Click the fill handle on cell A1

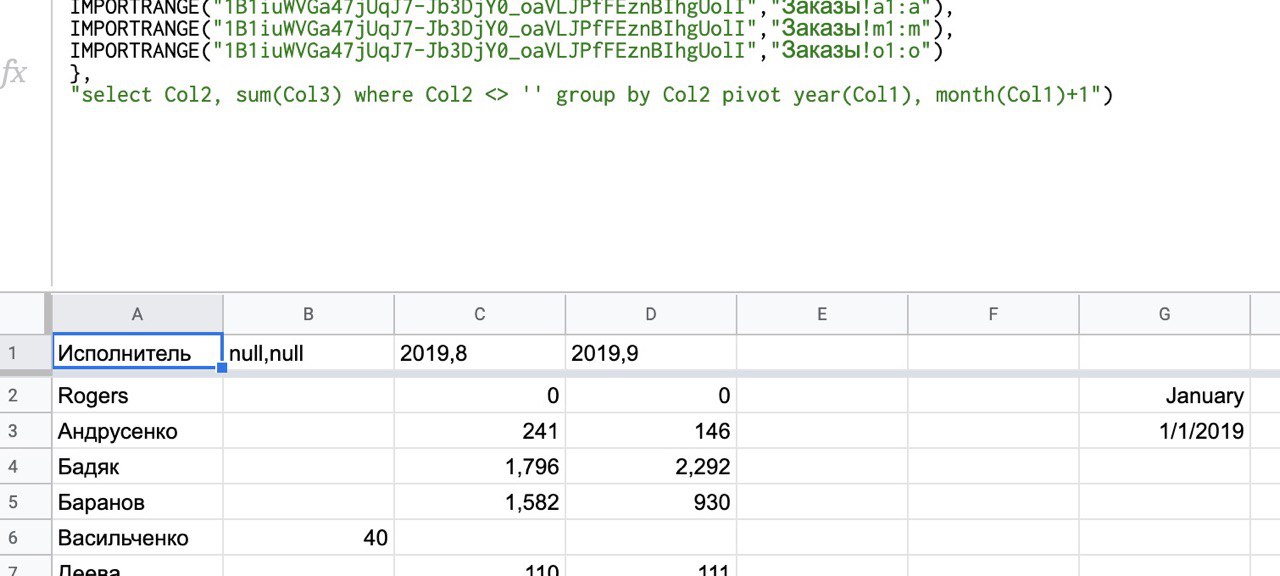click(x=222, y=368)
